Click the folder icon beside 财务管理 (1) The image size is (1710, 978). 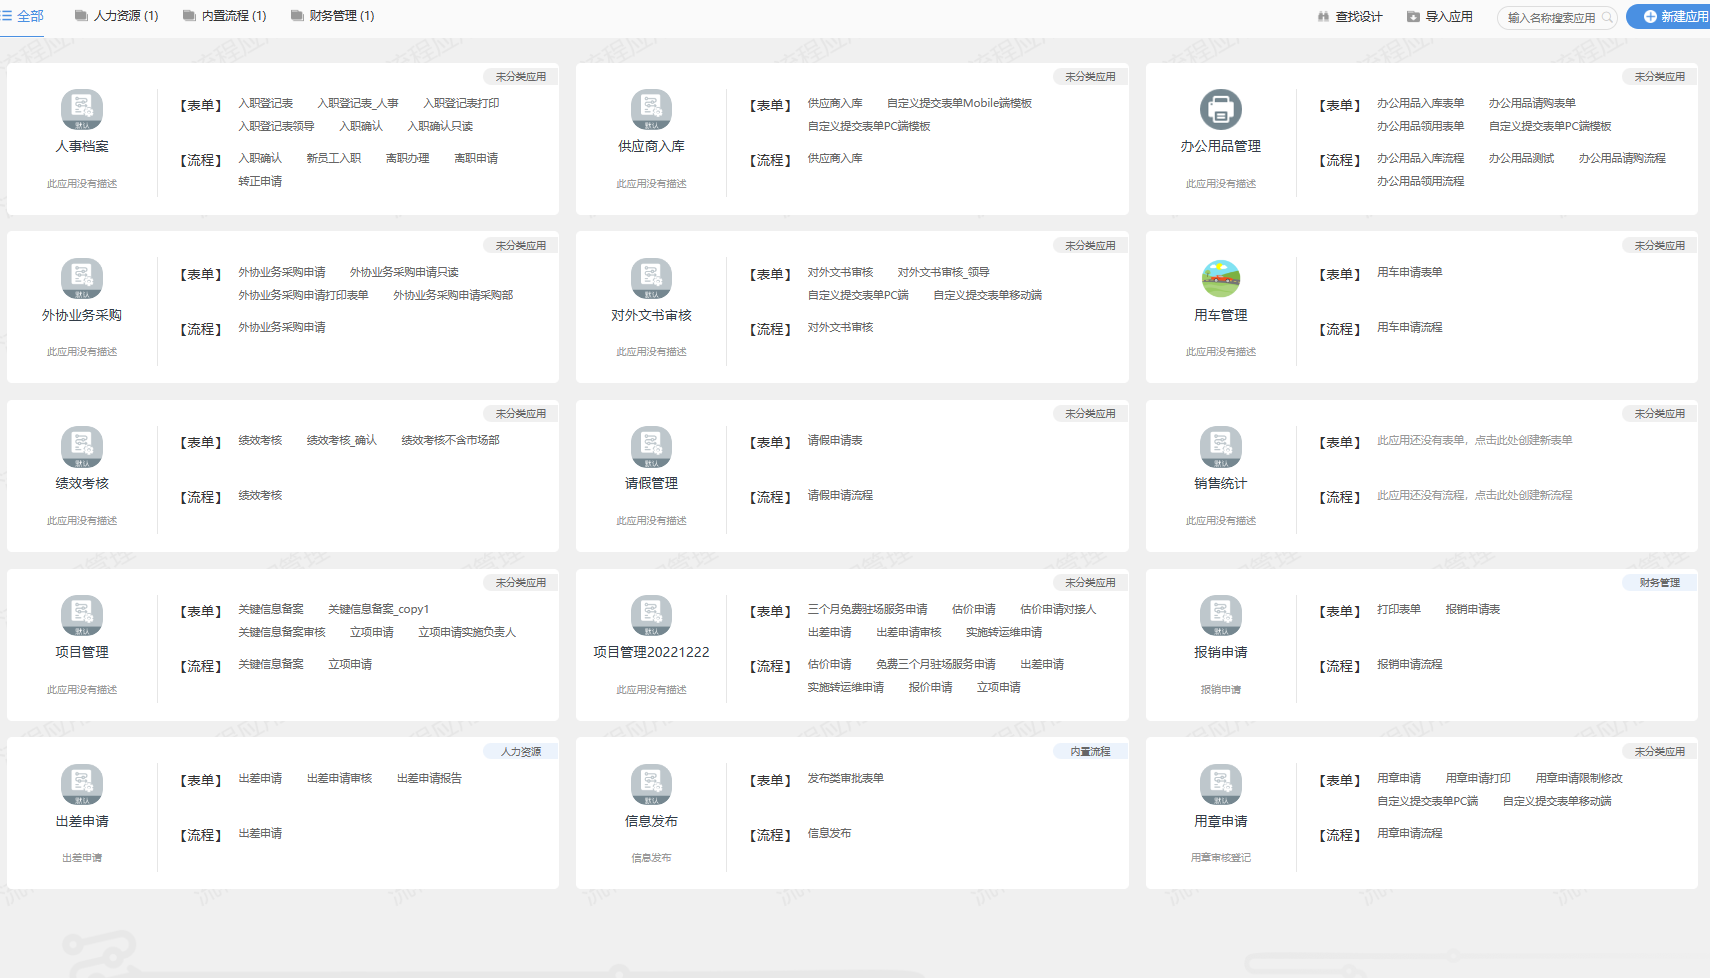click(297, 16)
